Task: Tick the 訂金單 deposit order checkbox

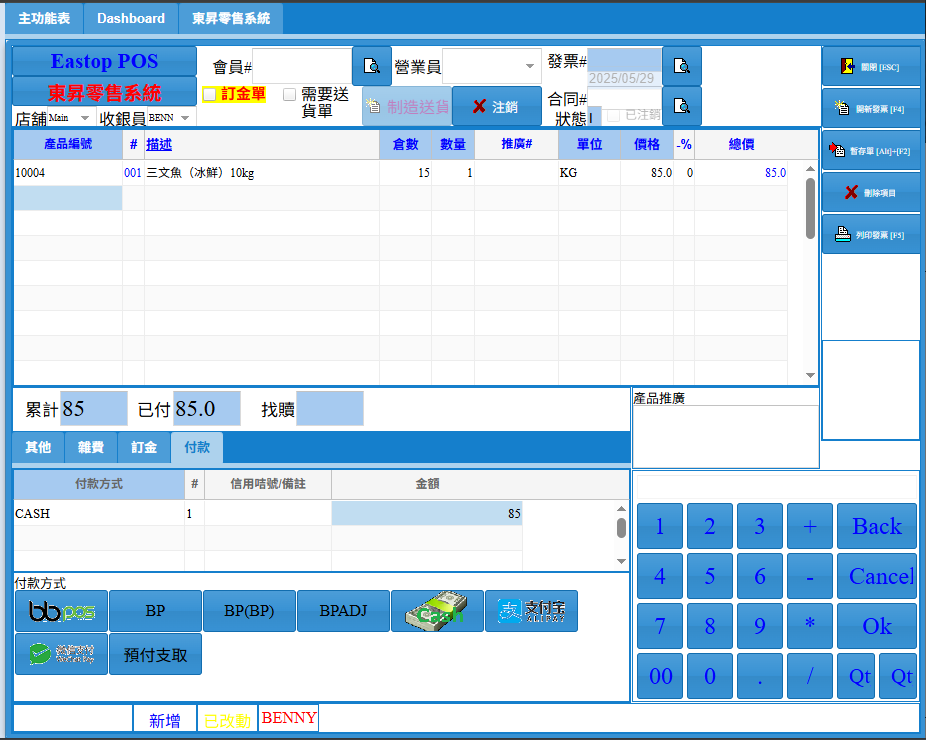Action: pos(209,94)
